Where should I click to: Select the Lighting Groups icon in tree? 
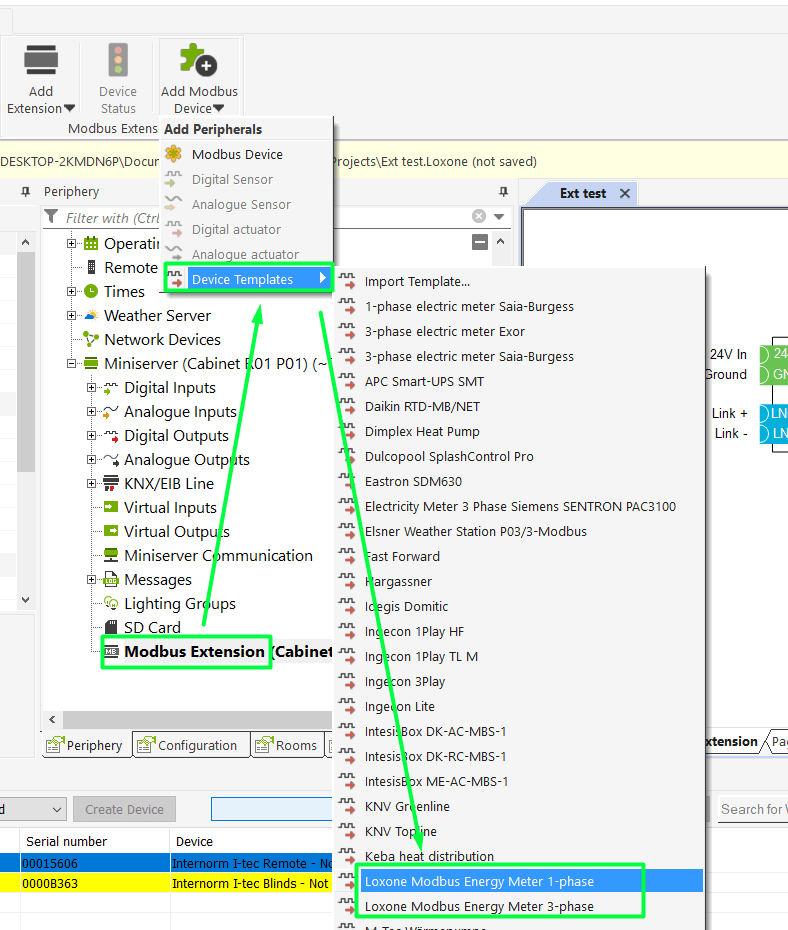point(110,604)
